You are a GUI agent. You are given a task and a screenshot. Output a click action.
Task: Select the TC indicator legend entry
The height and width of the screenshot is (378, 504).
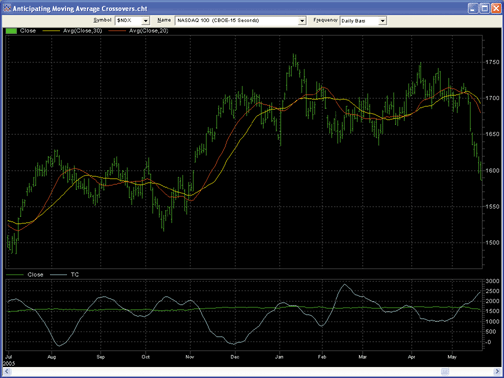point(65,275)
